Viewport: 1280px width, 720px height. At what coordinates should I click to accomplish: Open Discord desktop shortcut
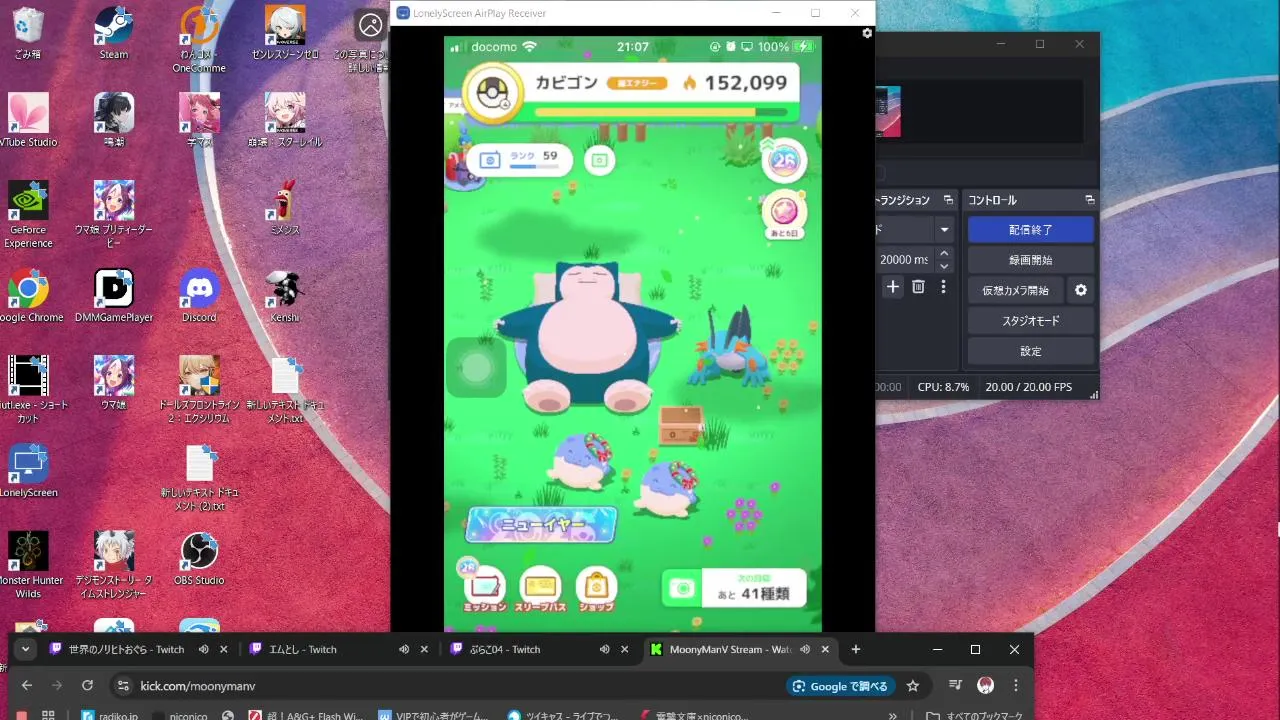(x=199, y=296)
